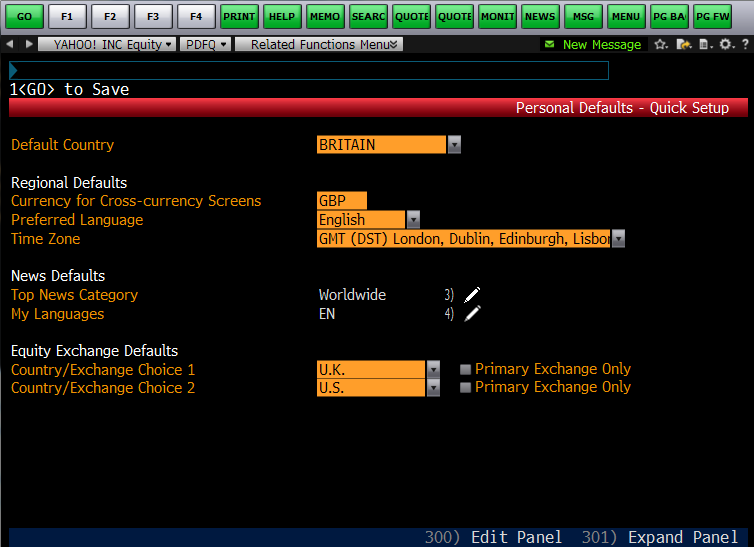The width and height of the screenshot is (754, 547).
Task: Click the back navigation arrow
Action: pyautogui.click(x=10, y=45)
